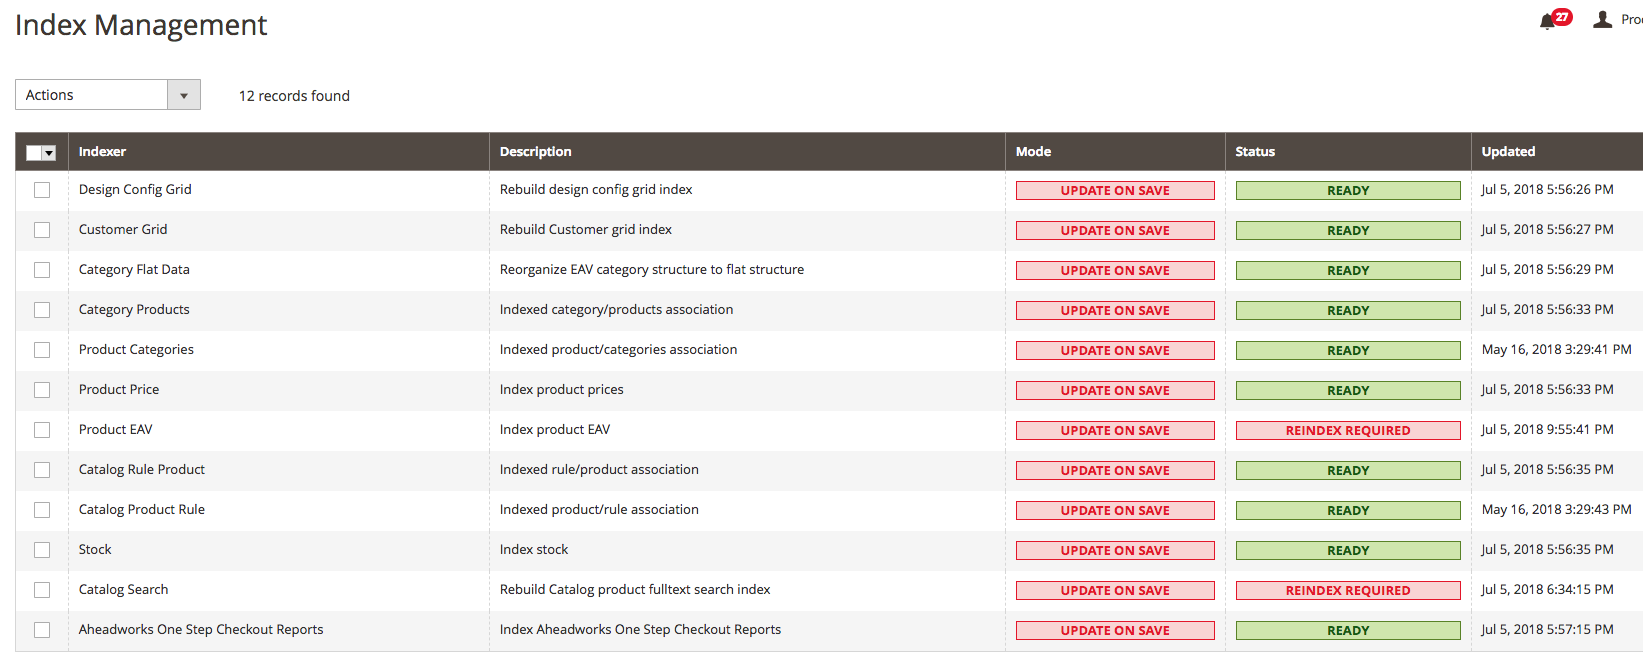This screenshot has width=1643, height=668.
Task: Open the notifications bell icon
Action: [x=1548, y=21]
